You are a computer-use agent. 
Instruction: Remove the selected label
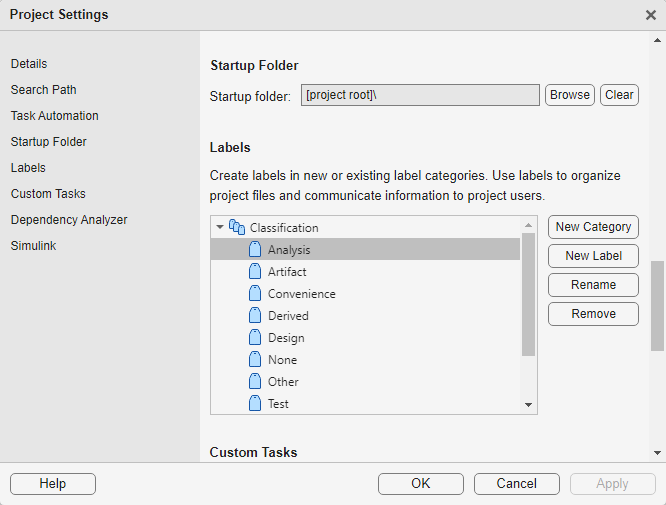[x=593, y=314]
